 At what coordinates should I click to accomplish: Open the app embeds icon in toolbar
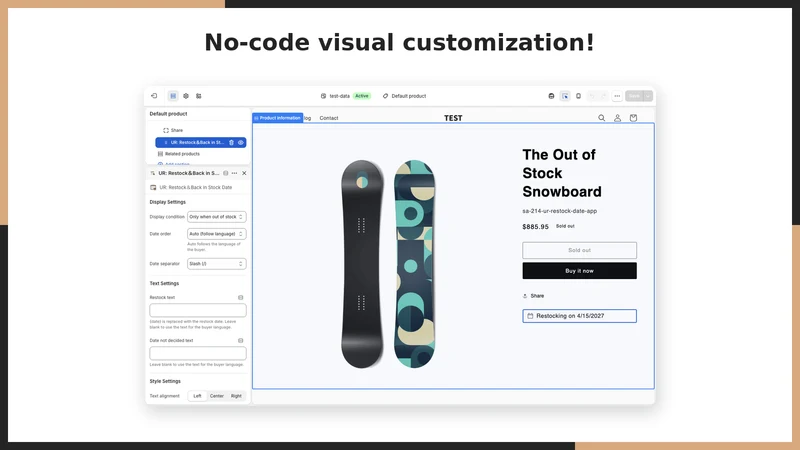pyautogui.click(x=198, y=96)
